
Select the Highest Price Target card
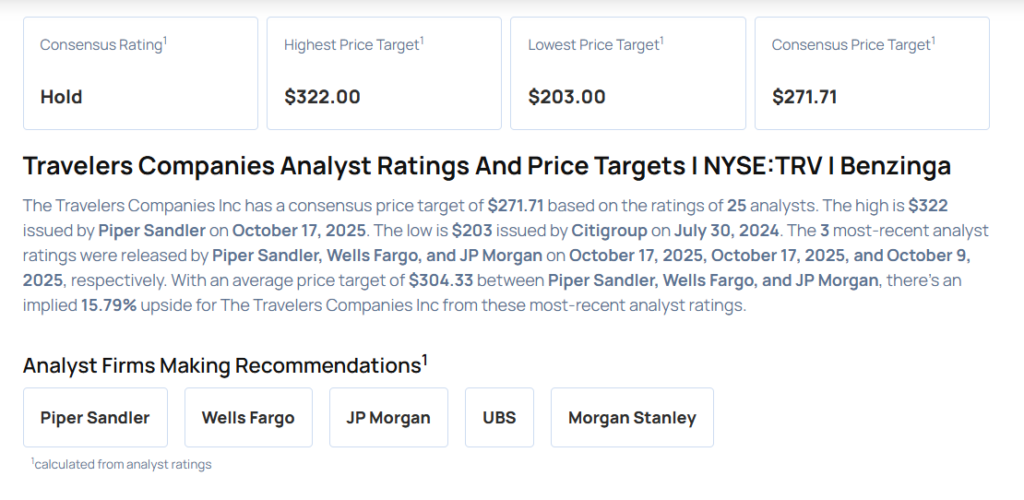(x=383, y=73)
